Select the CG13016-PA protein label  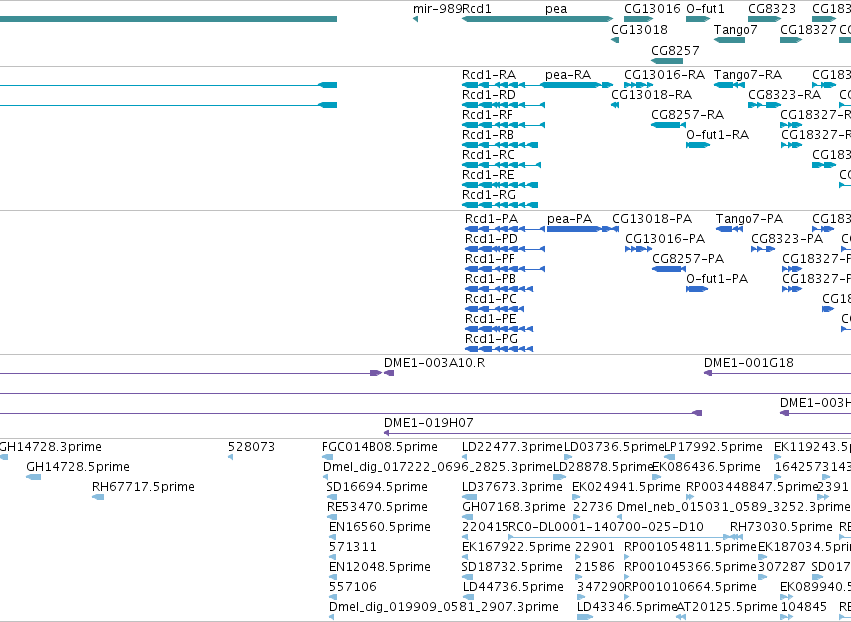pyautogui.click(x=665, y=239)
